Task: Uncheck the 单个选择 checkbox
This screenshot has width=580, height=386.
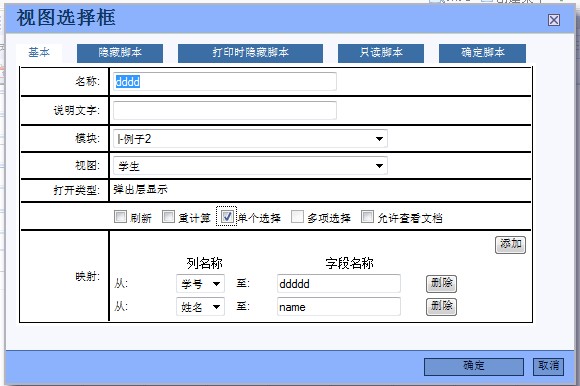Action: pos(227,217)
